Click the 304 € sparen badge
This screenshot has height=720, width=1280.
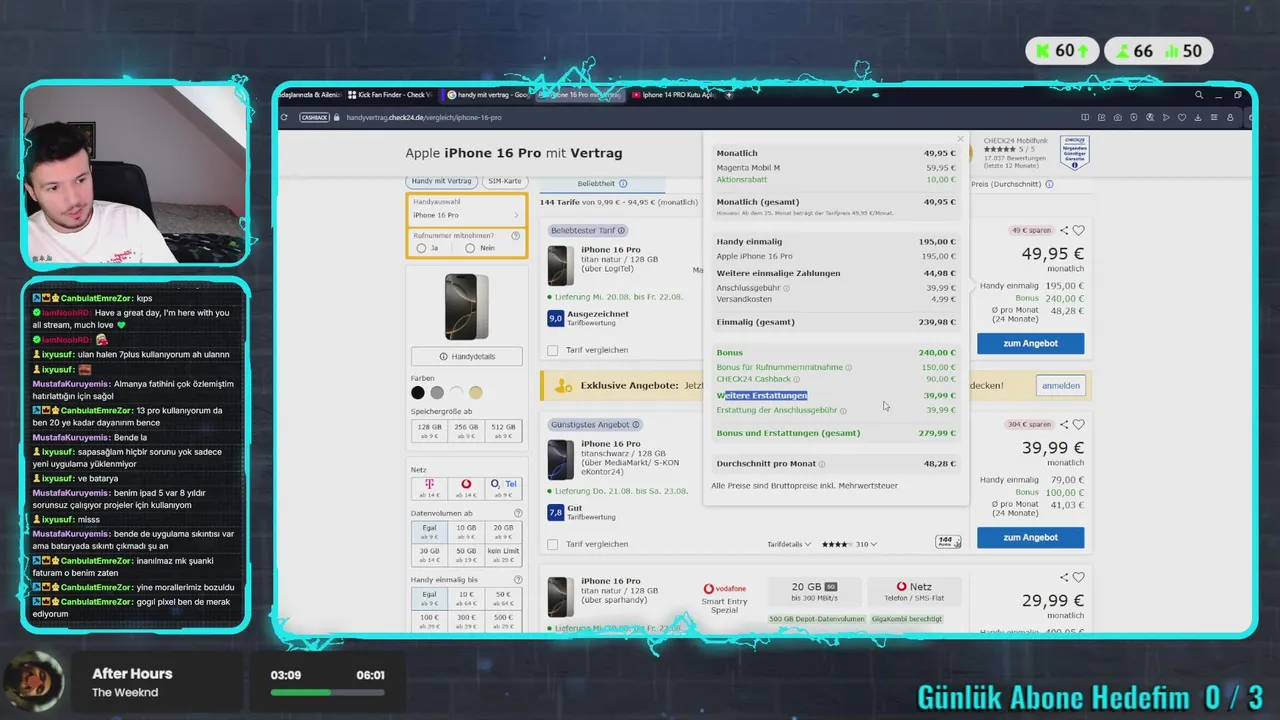(1030, 425)
